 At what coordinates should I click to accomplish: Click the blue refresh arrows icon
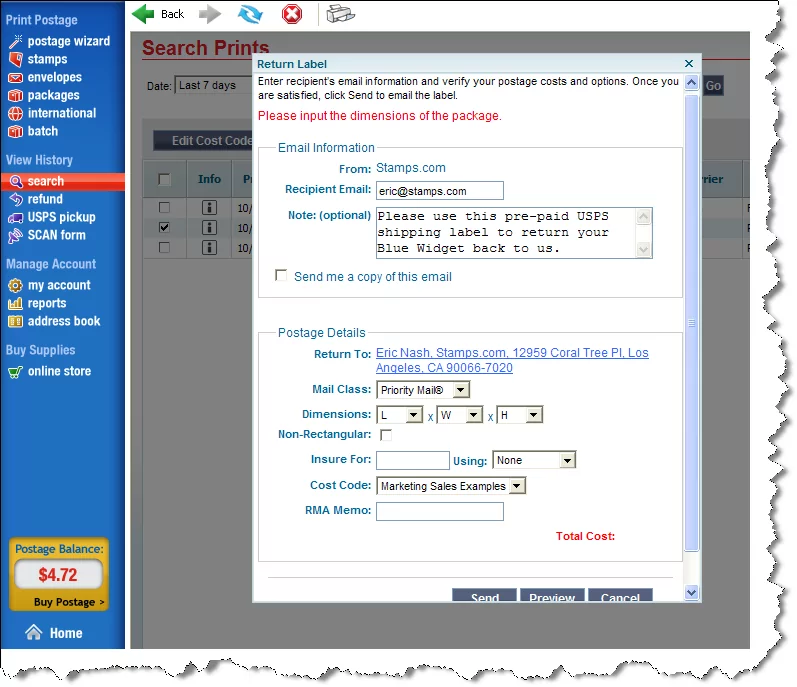pos(249,14)
